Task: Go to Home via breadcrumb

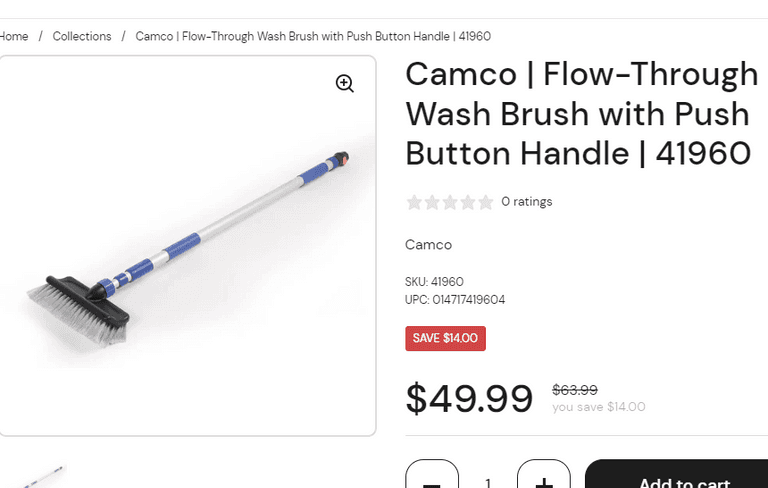Action: [x=14, y=36]
